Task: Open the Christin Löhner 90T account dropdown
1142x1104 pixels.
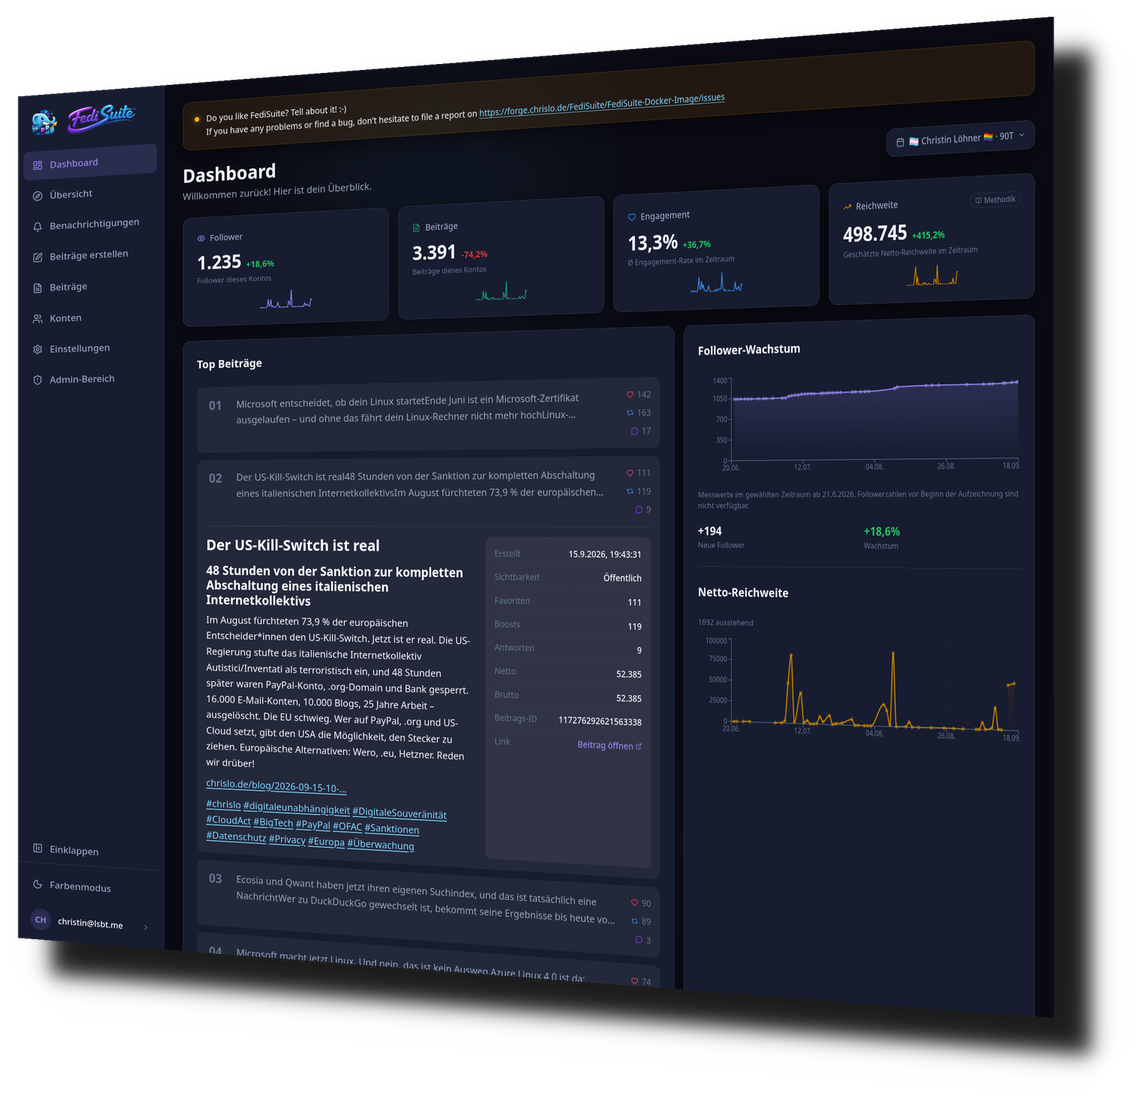Action: [960, 138]
